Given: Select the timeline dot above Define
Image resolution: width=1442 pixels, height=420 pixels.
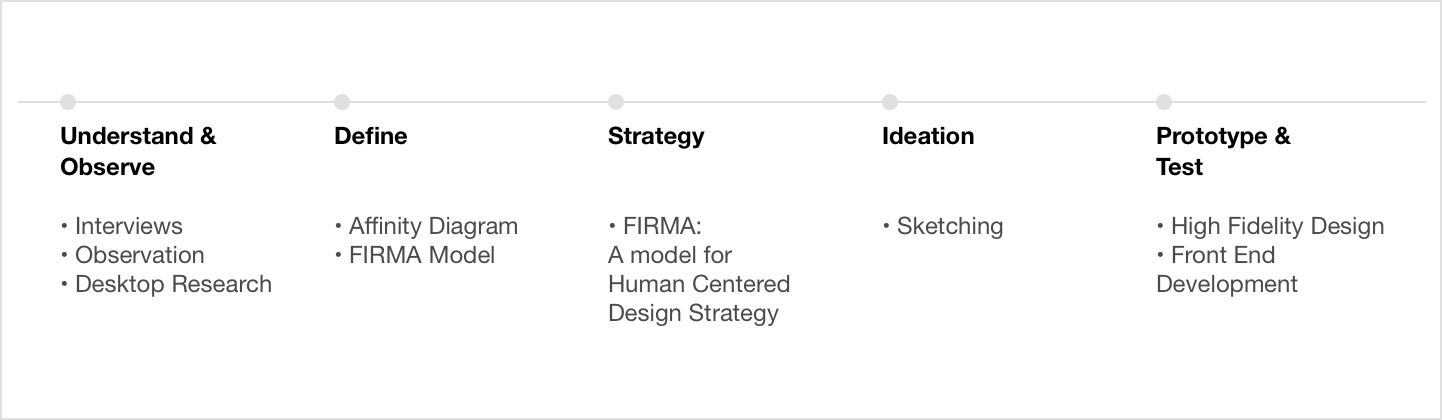Looking at the screenshot, I should [x=342, y=102].
